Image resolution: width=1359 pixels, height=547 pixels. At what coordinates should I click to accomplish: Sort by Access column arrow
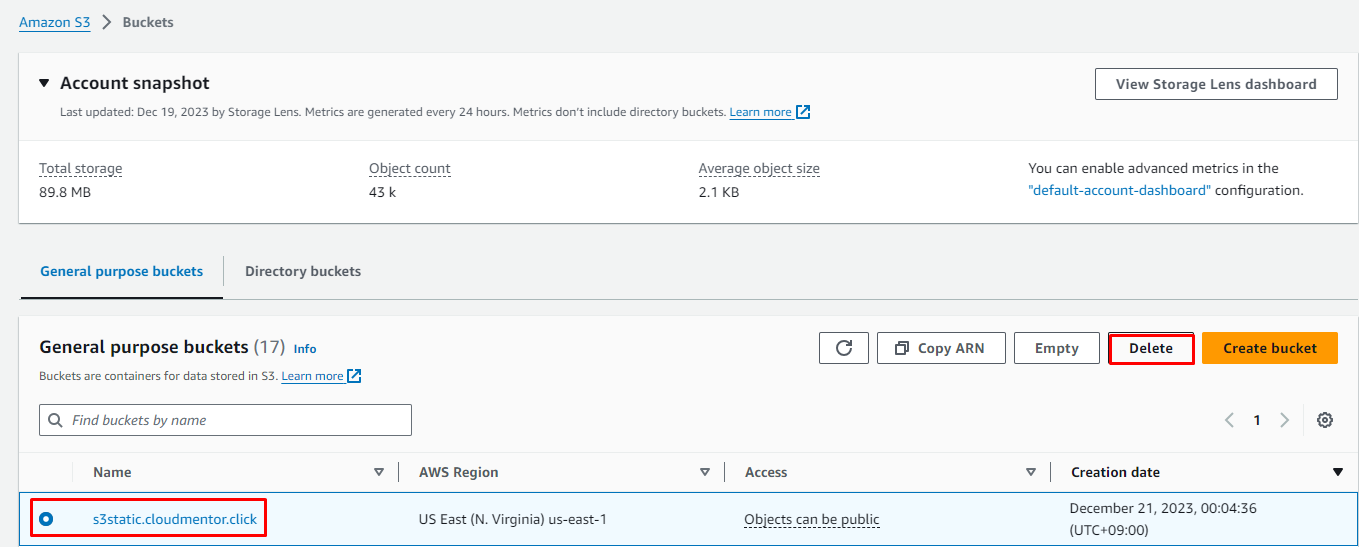pyautogui.click(x=1031, y=472)
